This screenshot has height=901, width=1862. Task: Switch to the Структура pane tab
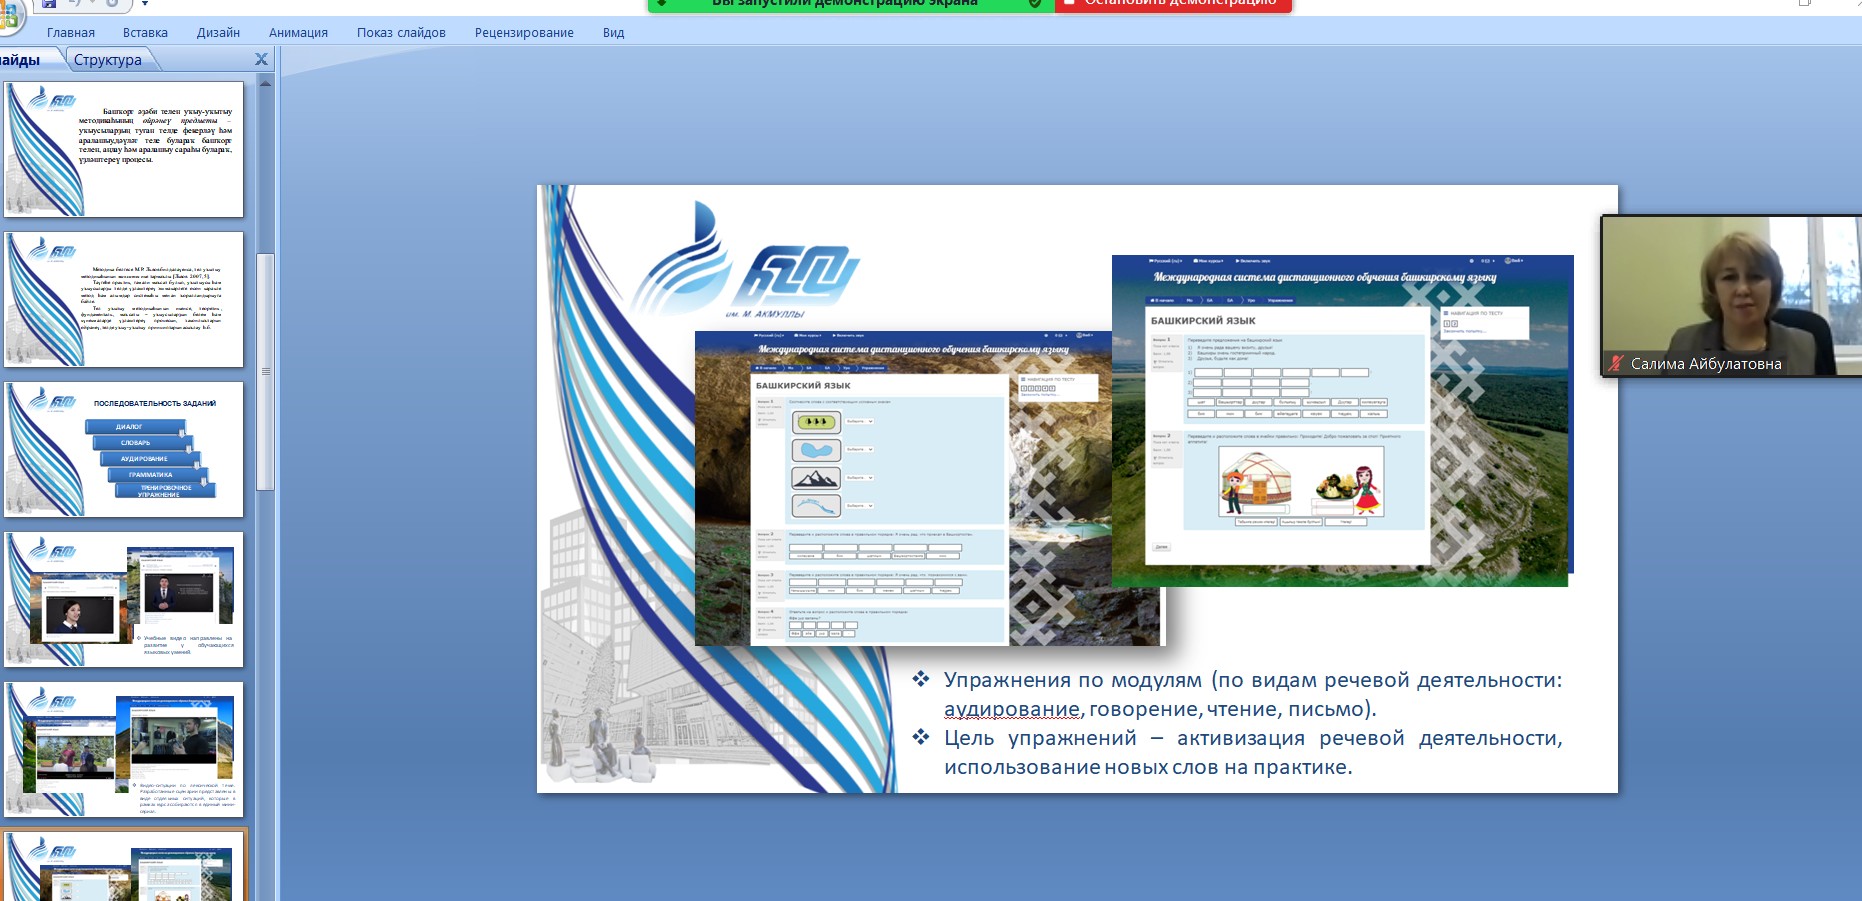pyautogui.click(x=108, y=60)
